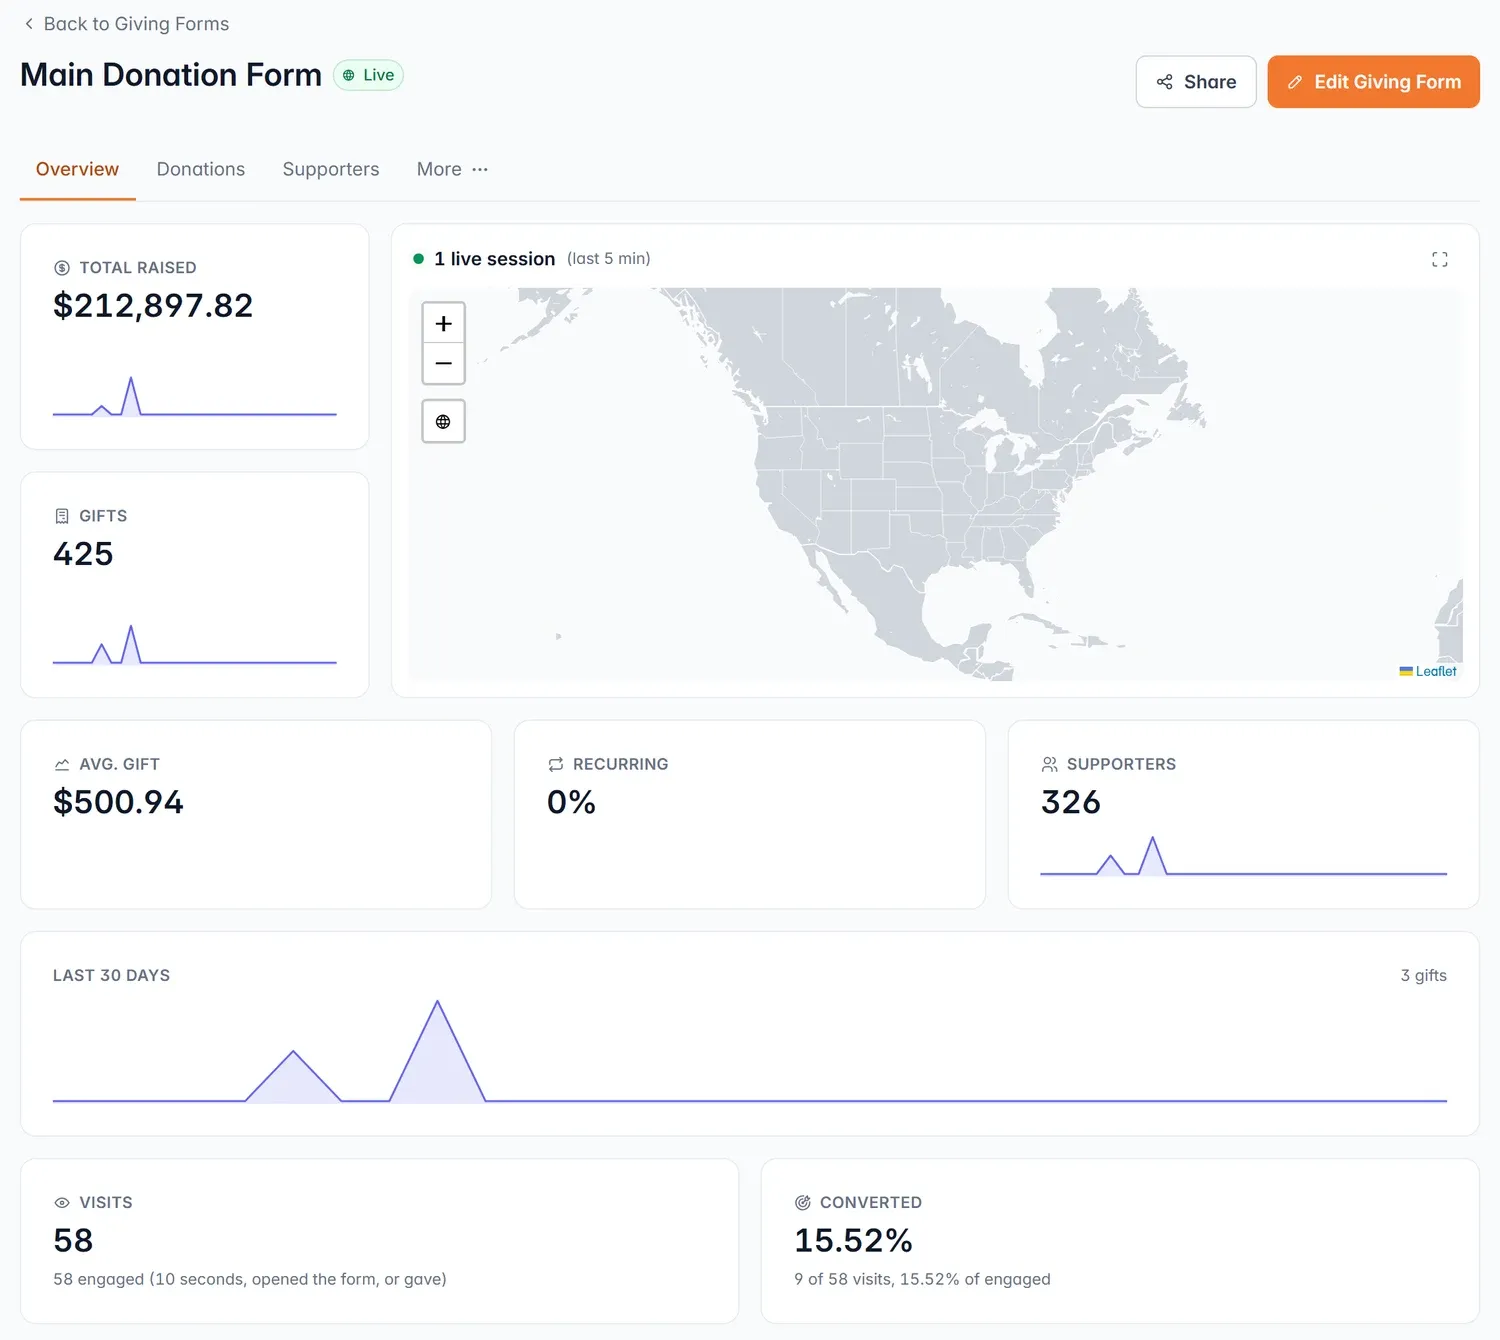
Task: Click the Total Raised sparkline chart
Action: click(195, 396)
